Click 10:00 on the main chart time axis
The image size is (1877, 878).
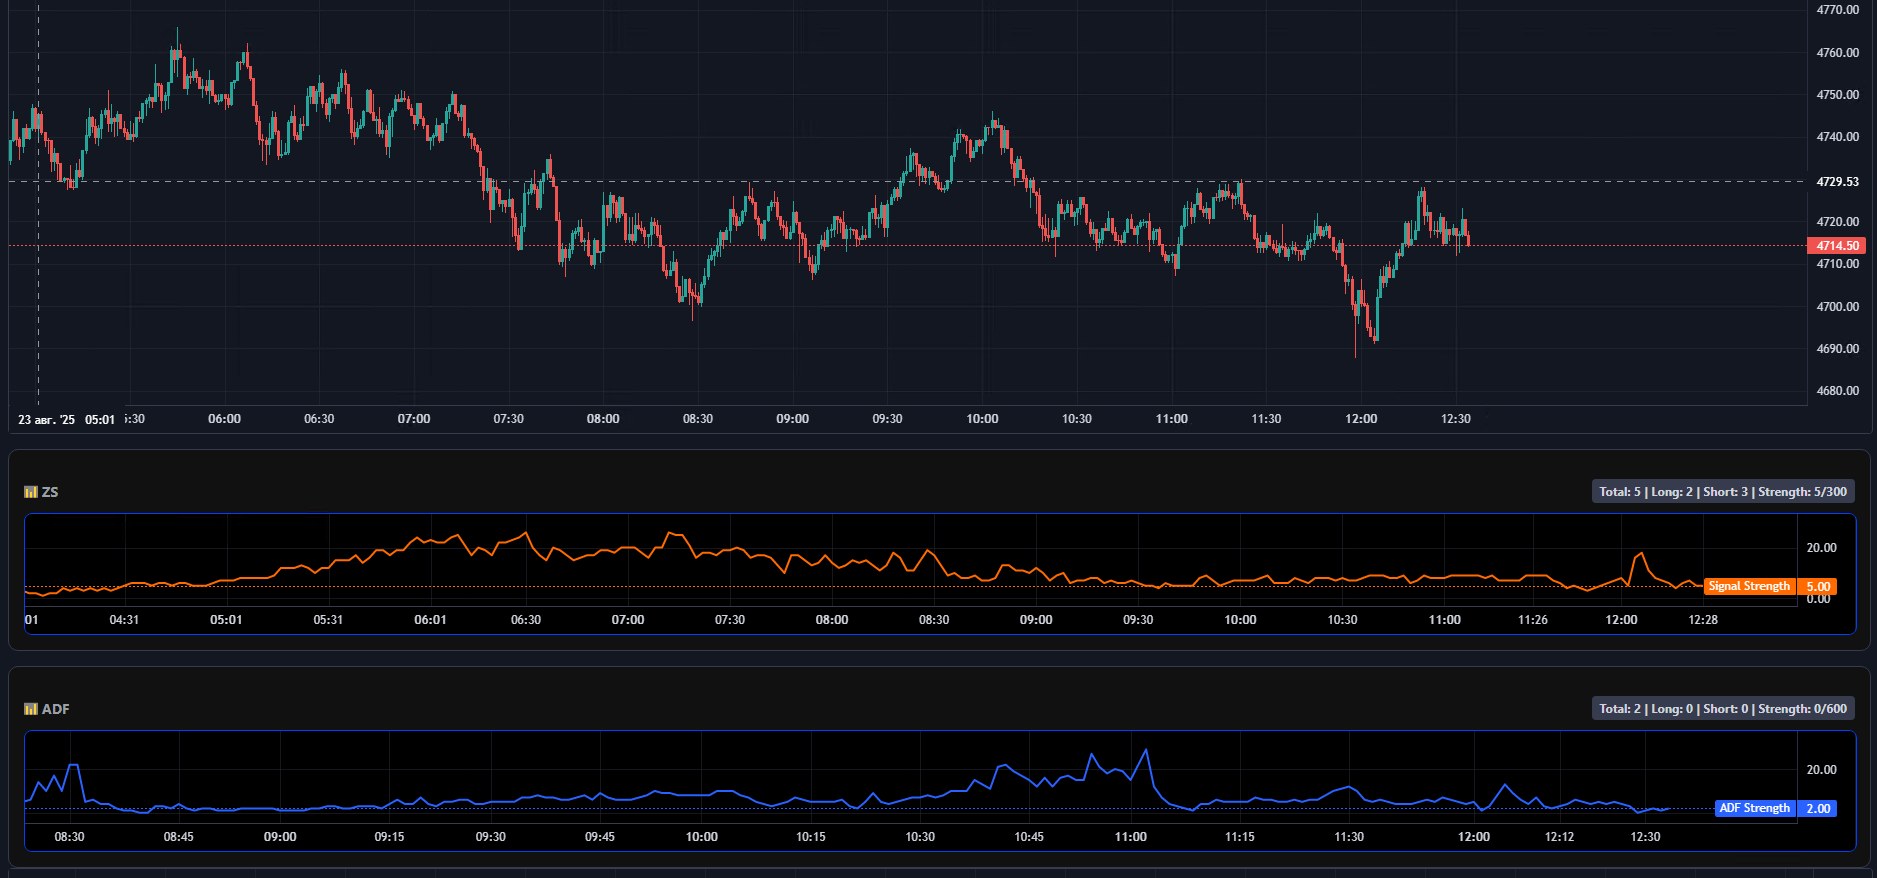[982, 419]
